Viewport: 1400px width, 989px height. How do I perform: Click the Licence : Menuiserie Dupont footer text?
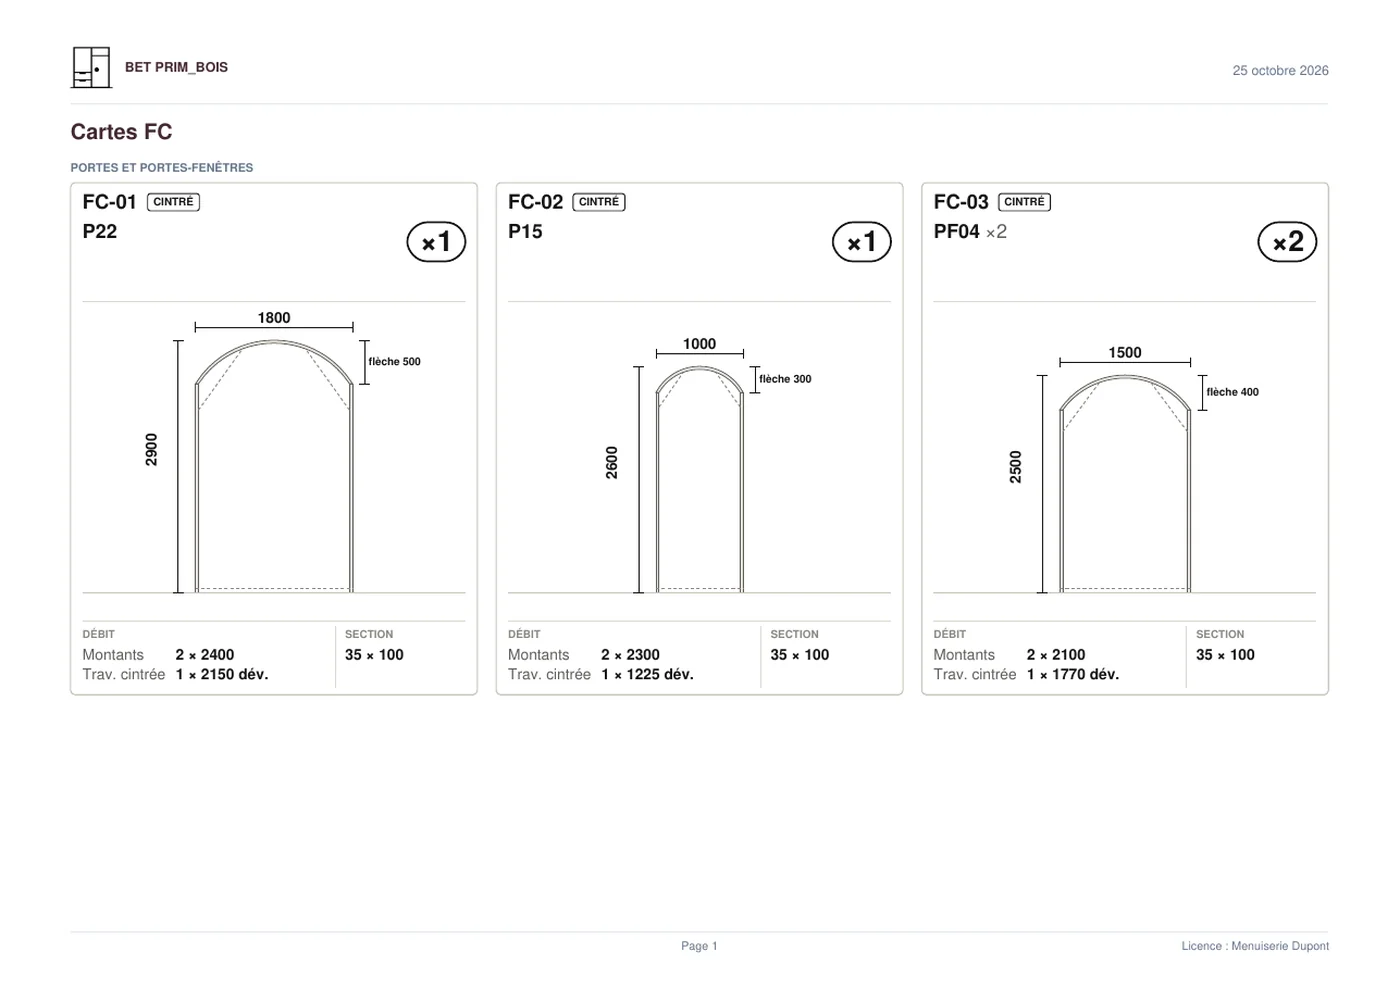point(1255,946)
